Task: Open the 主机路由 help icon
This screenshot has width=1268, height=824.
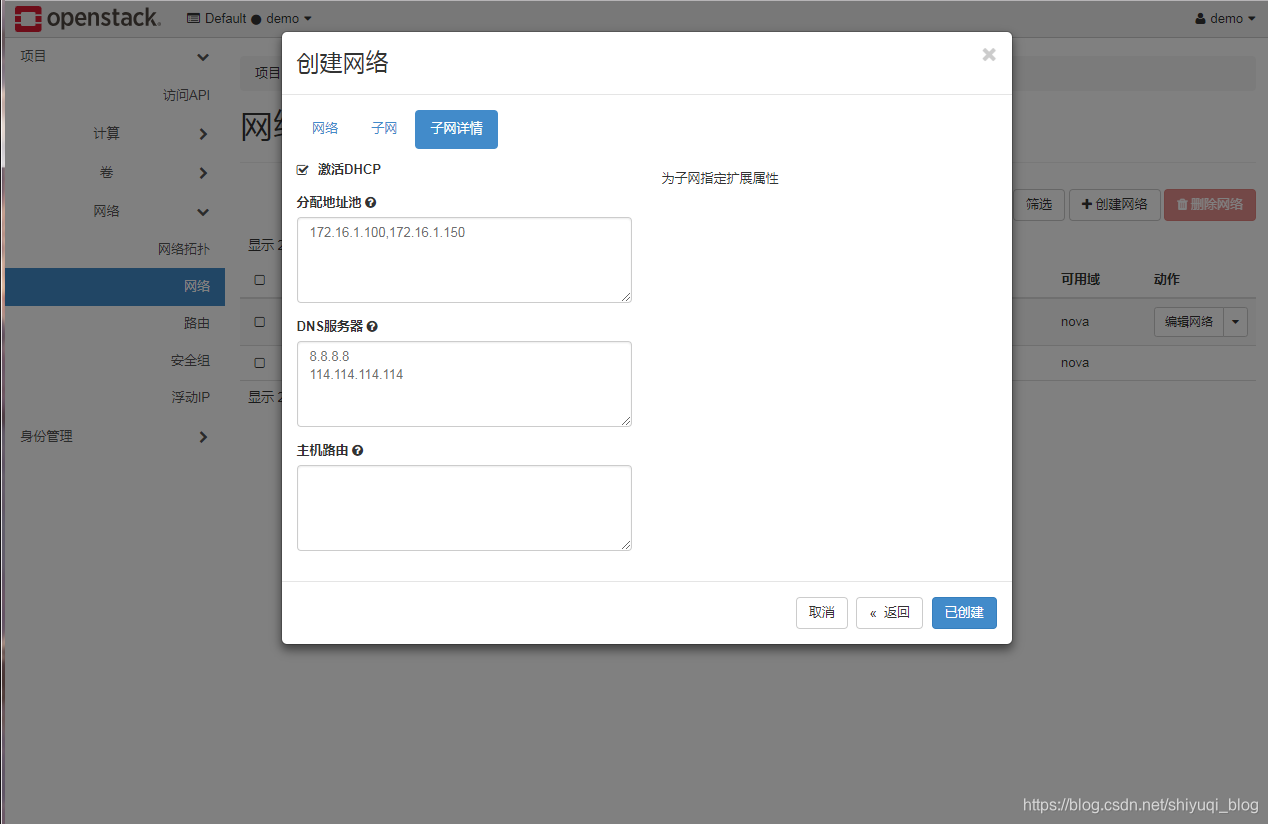Action: (x=357, y=450)
